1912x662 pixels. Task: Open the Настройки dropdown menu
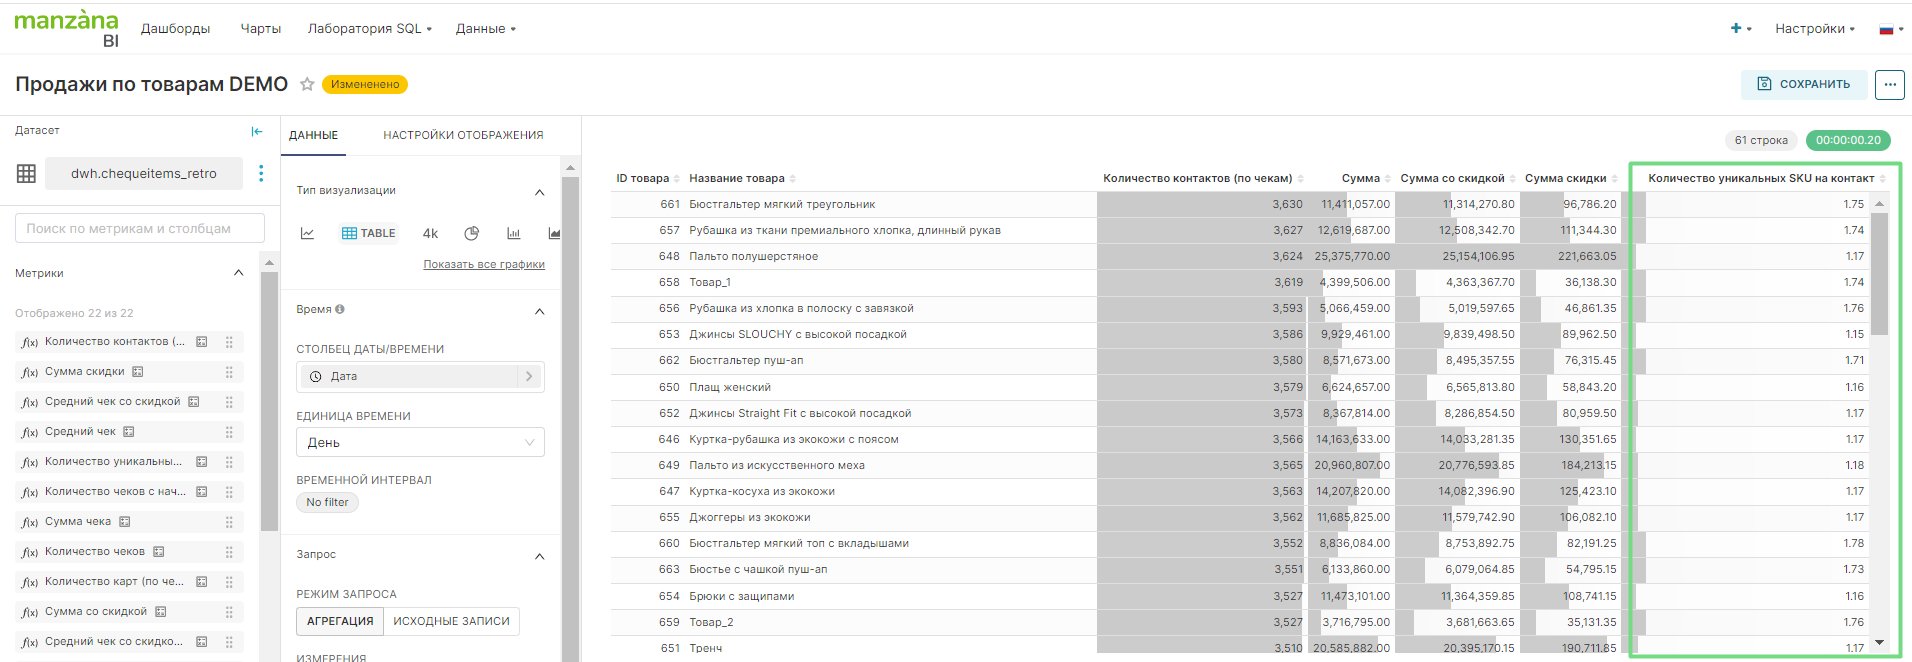pyautogui.click(x=1814, y=29)
